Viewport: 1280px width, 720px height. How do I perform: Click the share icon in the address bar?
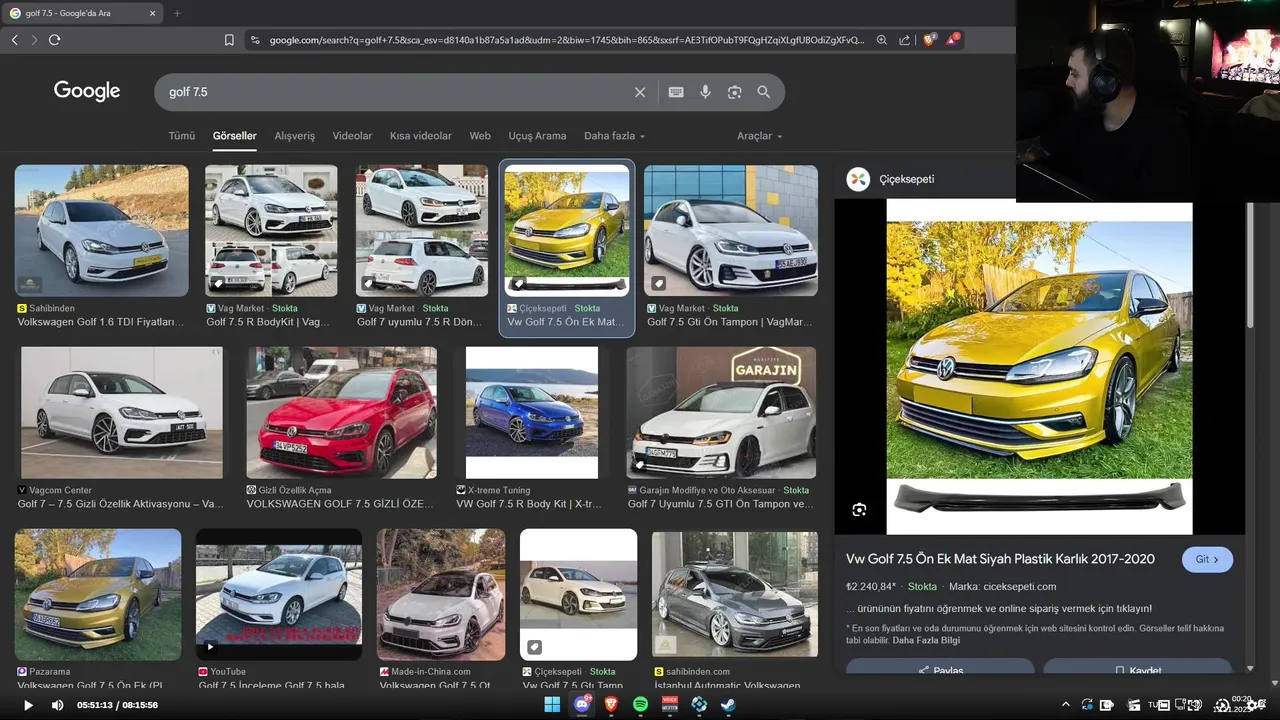(x=905, y=40)
